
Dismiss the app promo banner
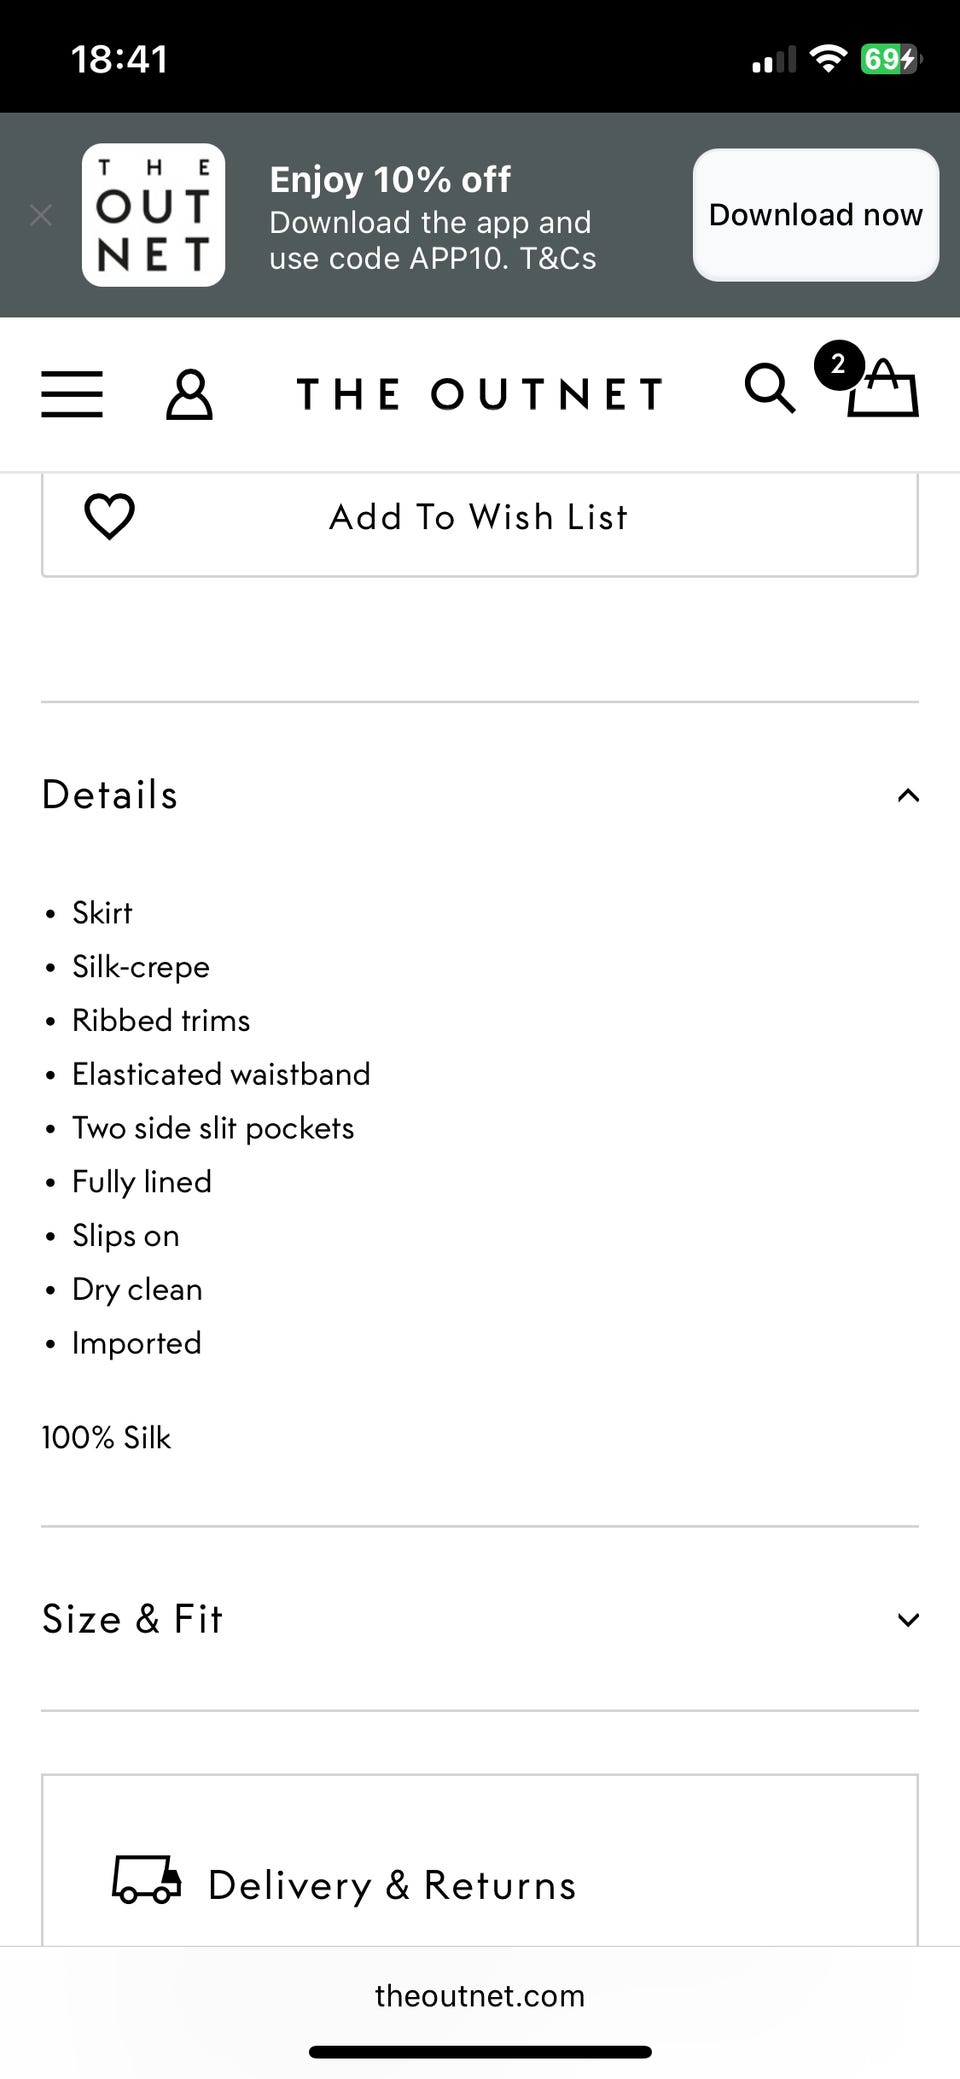coord(41,215)
